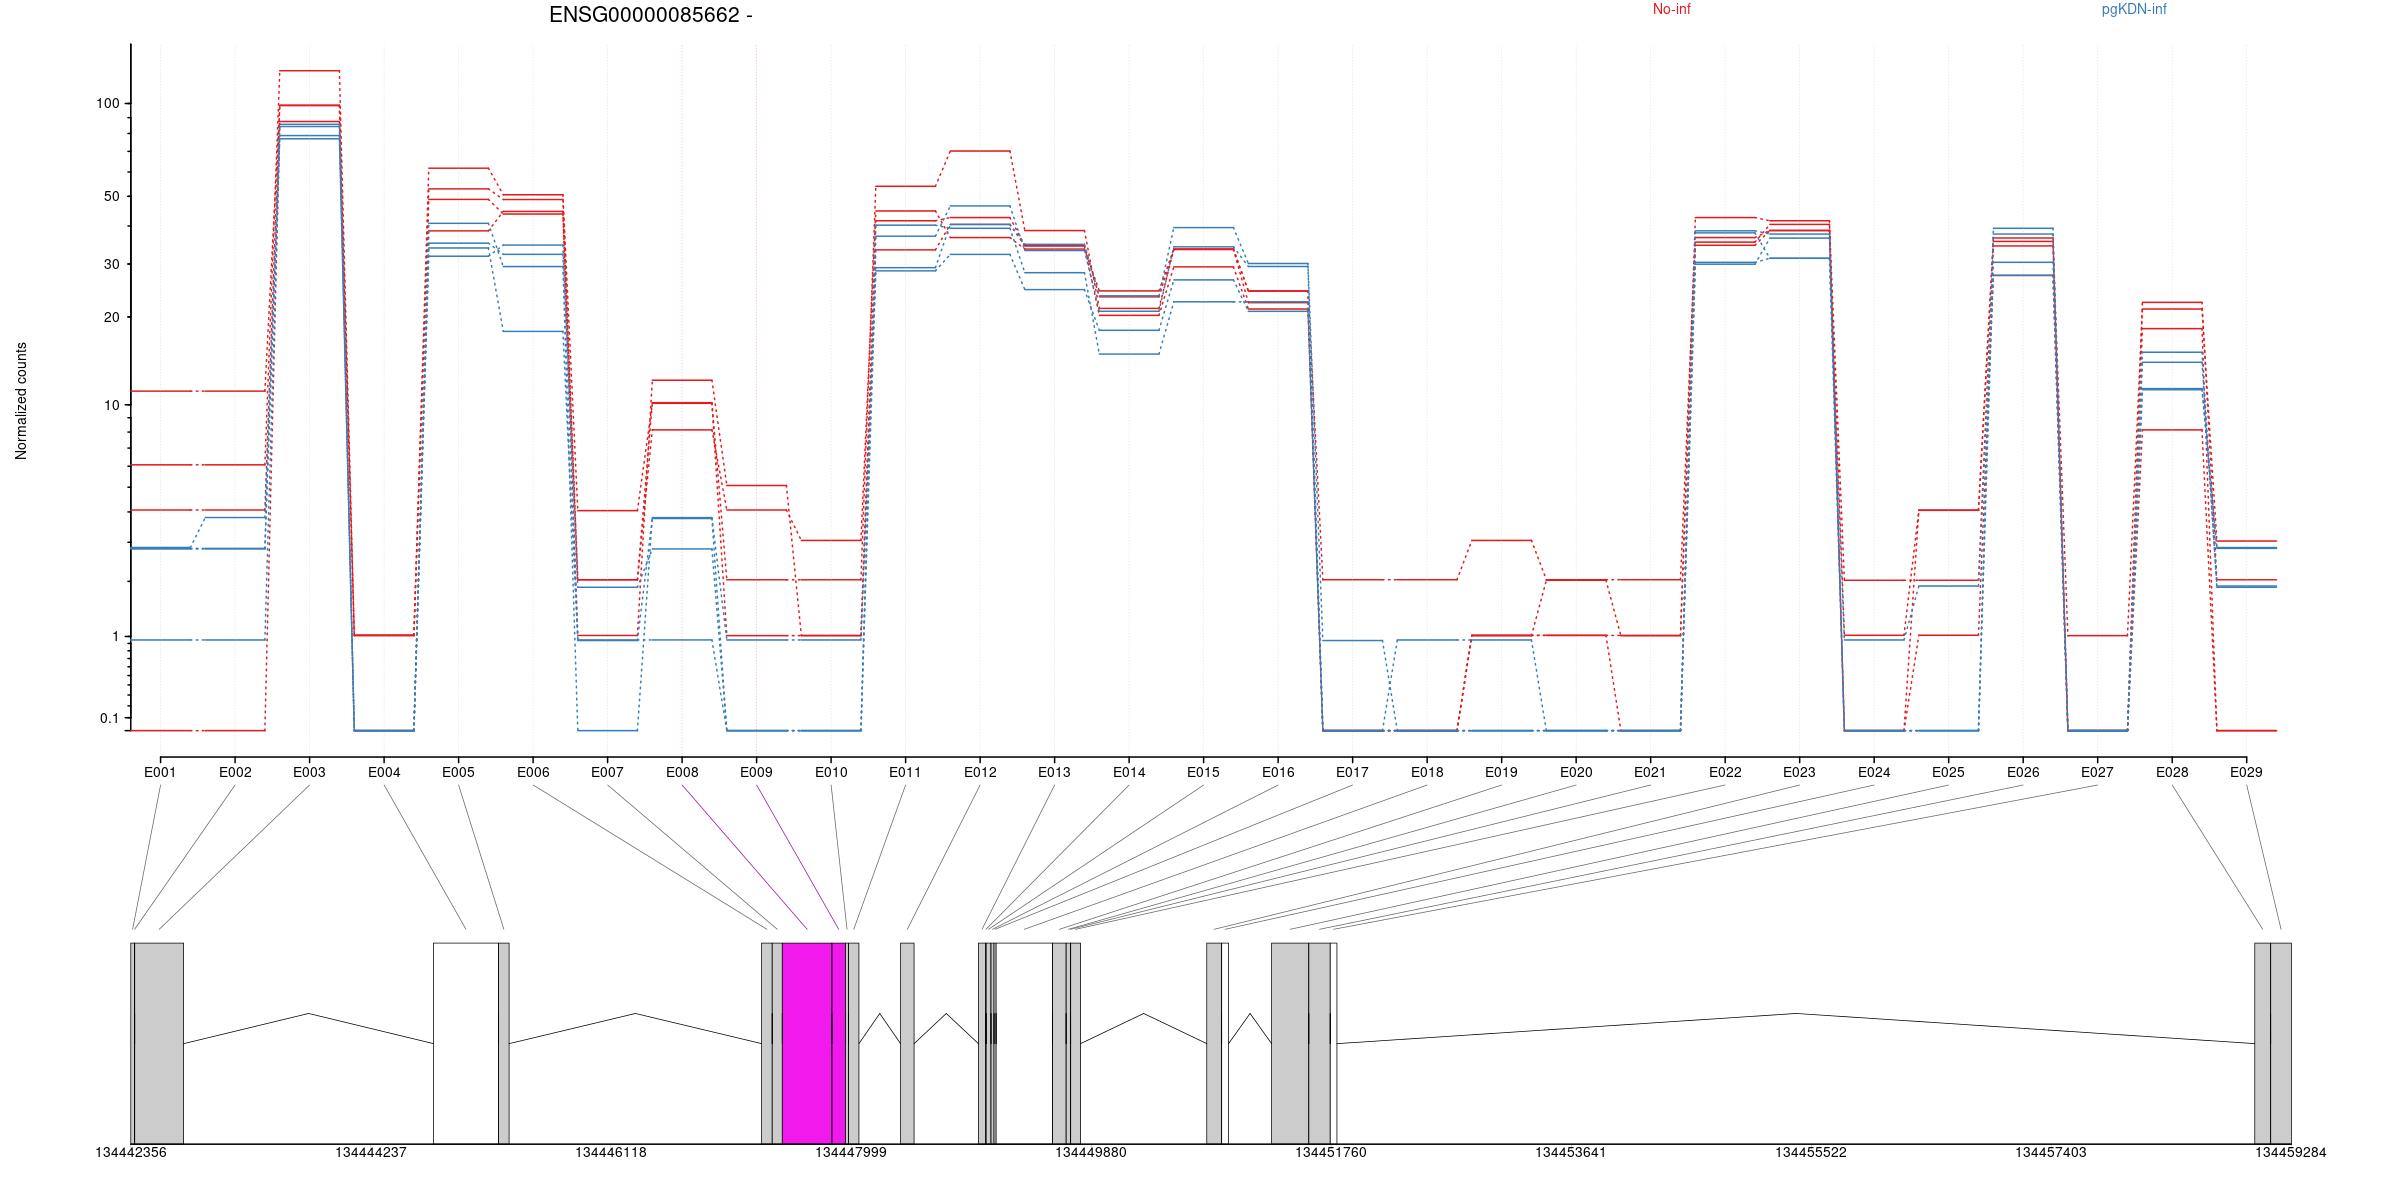Screen dimensions: 2400x1200
Task: Click exon label E027
Action: click(2097, 772)
